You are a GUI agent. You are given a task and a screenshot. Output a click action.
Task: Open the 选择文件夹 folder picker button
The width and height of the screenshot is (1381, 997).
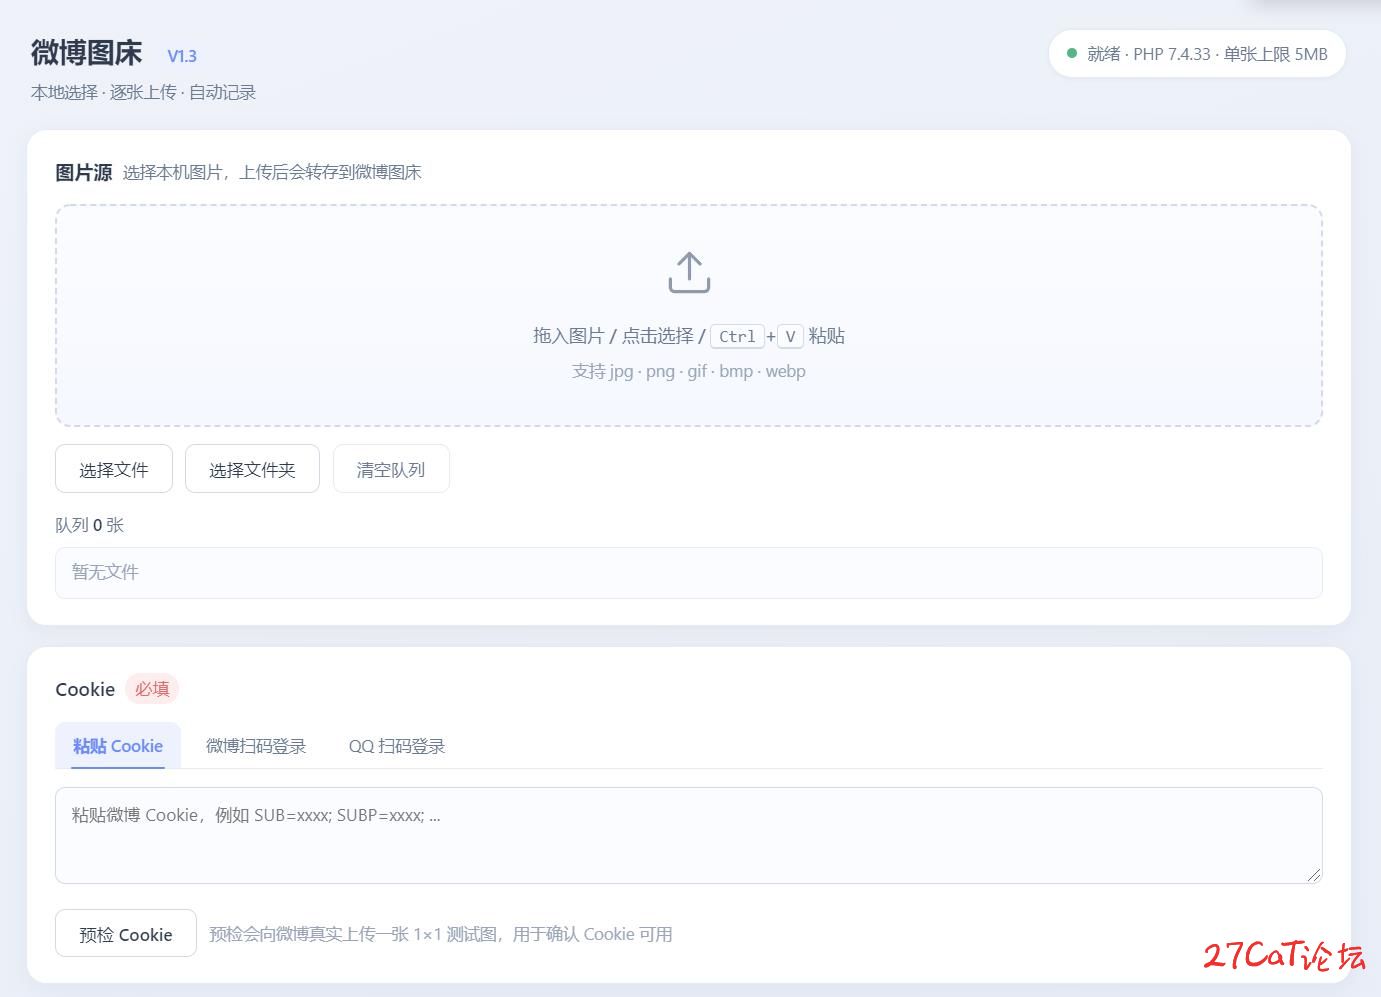click(x=252, y=469)
